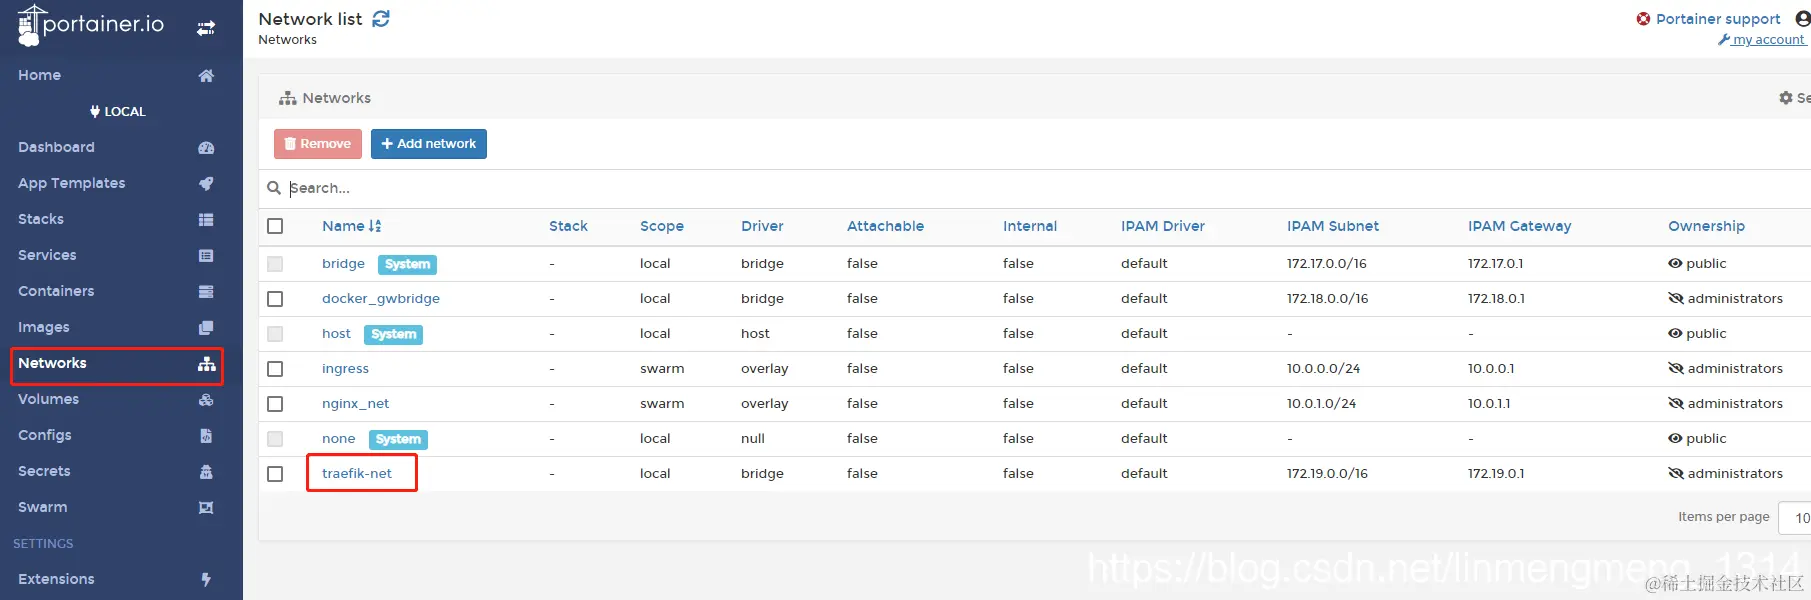The width and height of the screenshot is (1811, 600).
Task: Check the ingress row checkbox
Action: (x=275, y=369)
